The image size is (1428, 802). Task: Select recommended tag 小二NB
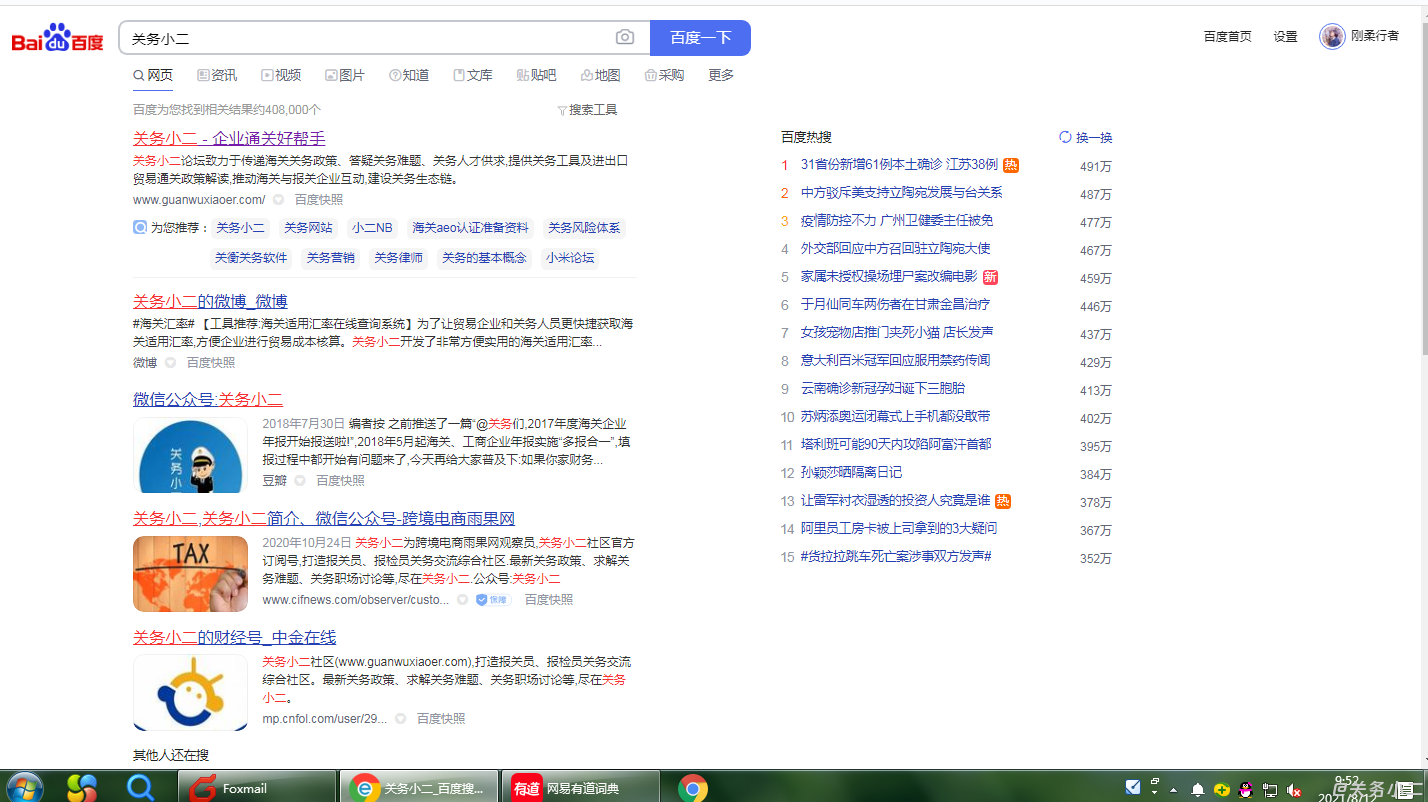click(x=372, y=228)
